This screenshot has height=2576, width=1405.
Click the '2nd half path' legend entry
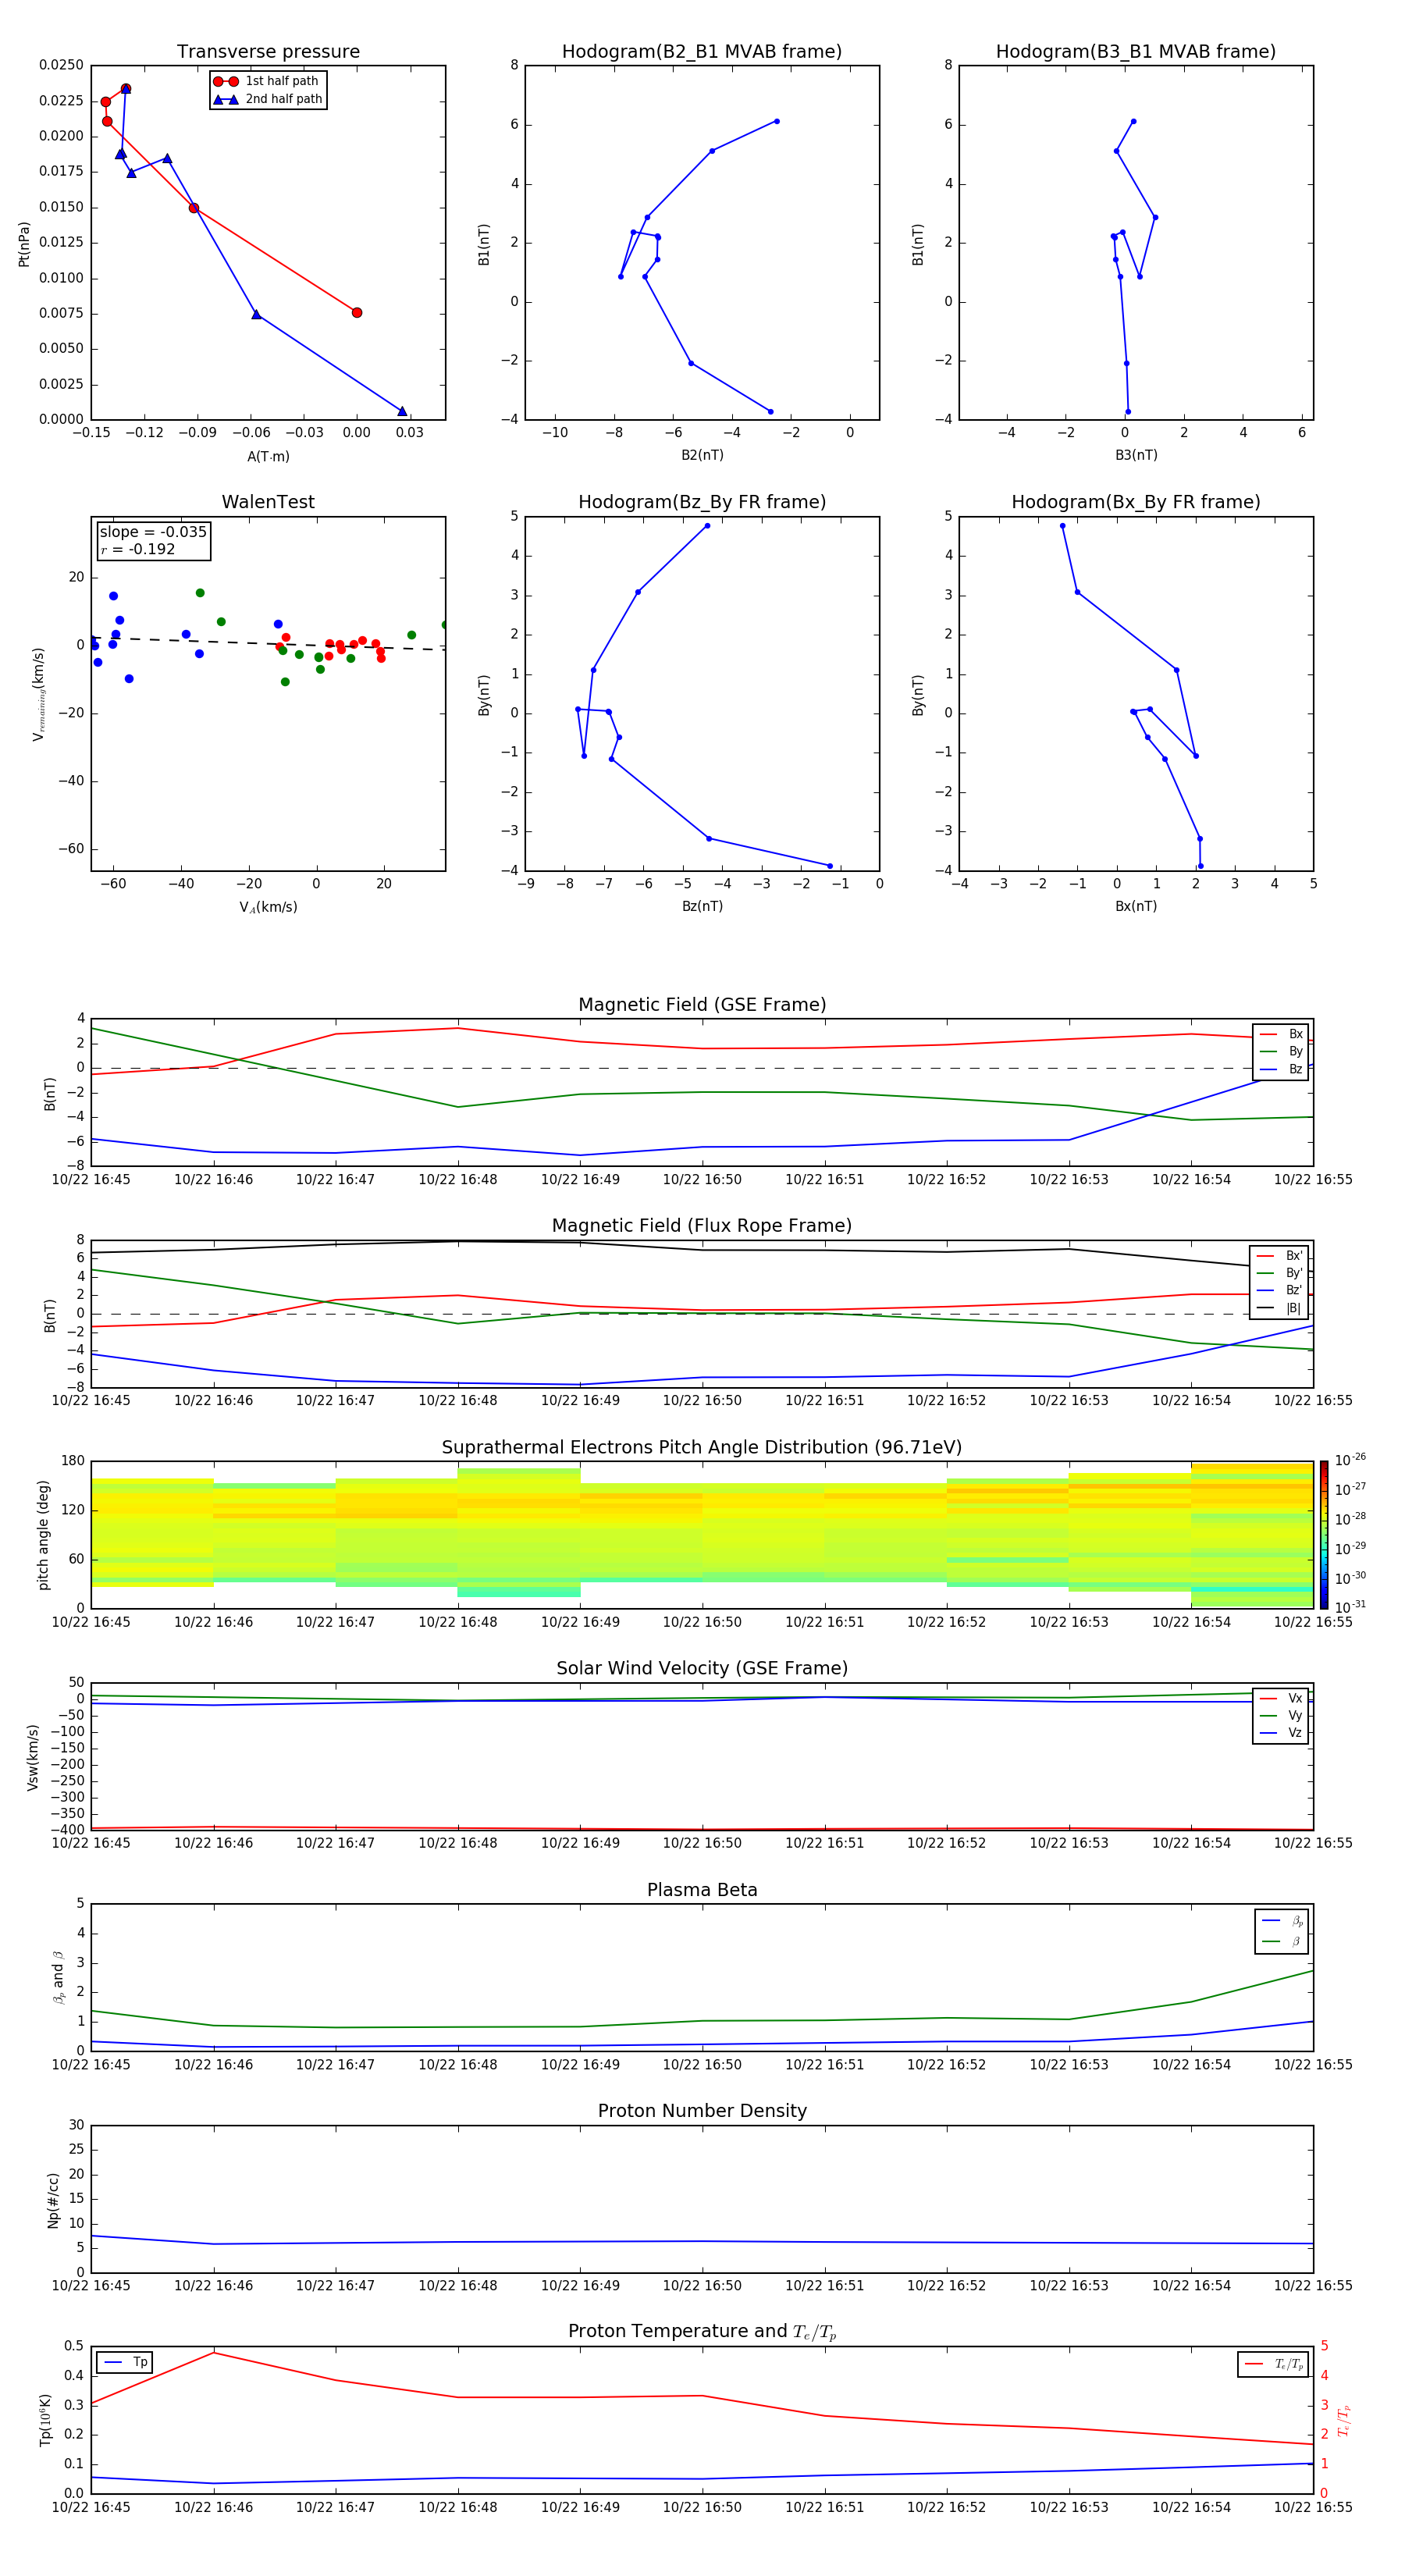[x=268, y=99]
